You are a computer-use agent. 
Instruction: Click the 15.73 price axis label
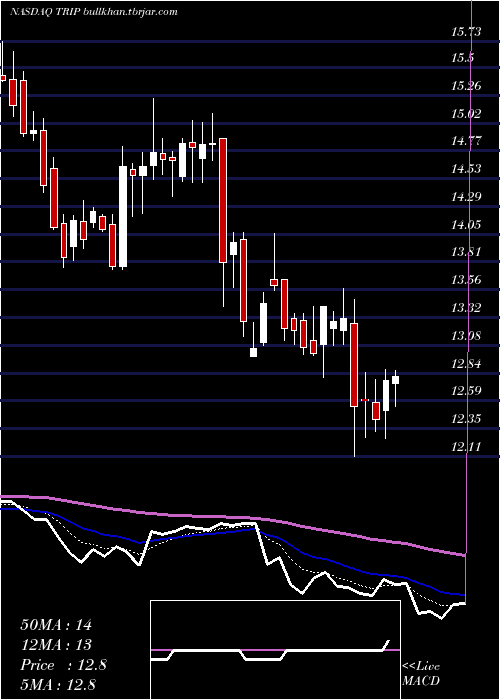tap(467, 32)
